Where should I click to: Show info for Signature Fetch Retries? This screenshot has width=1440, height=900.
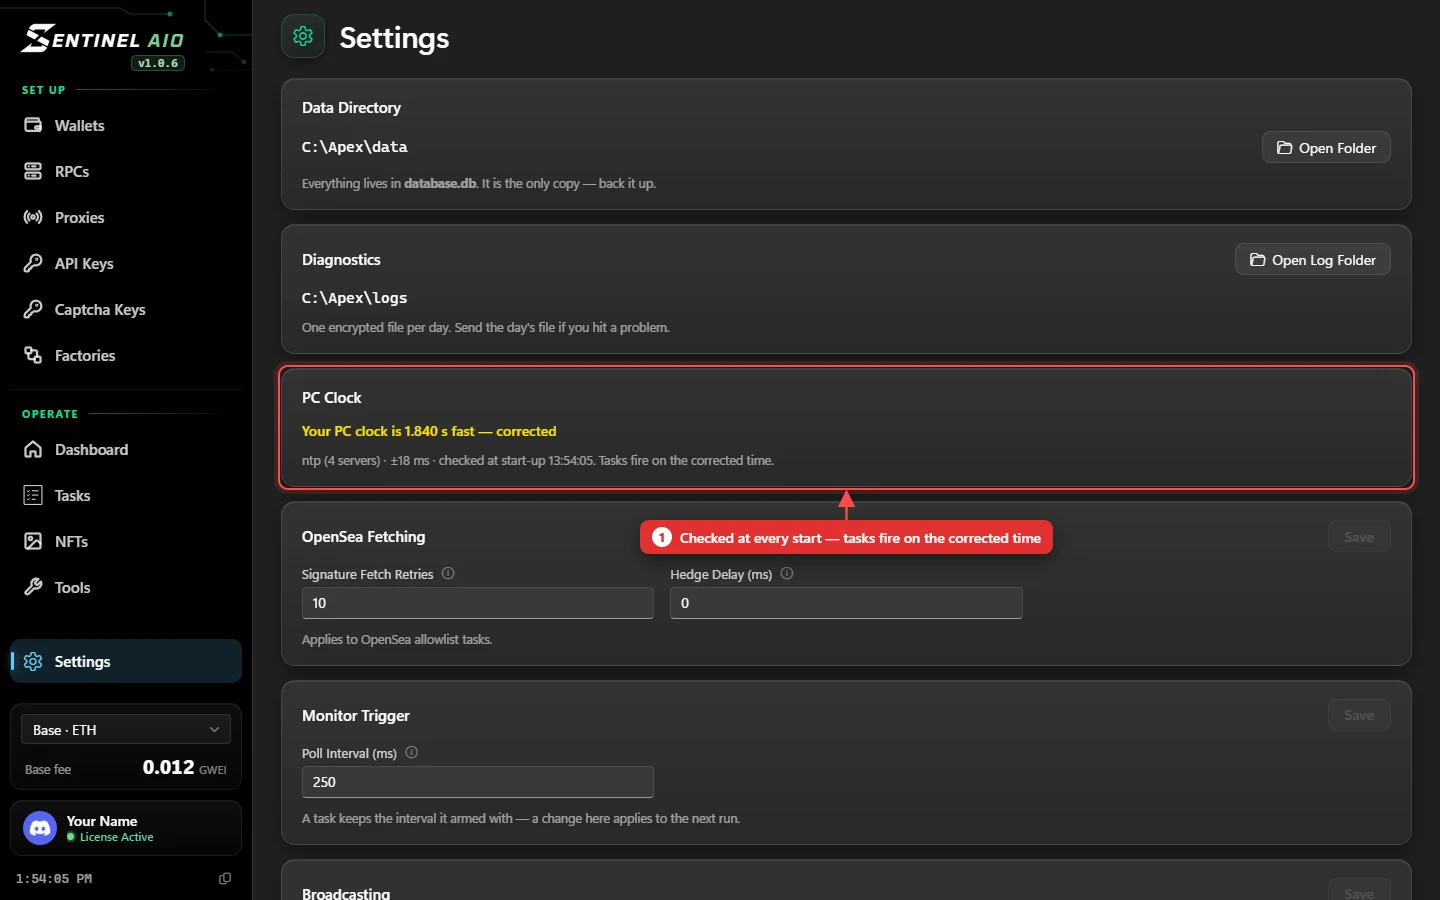448,573
